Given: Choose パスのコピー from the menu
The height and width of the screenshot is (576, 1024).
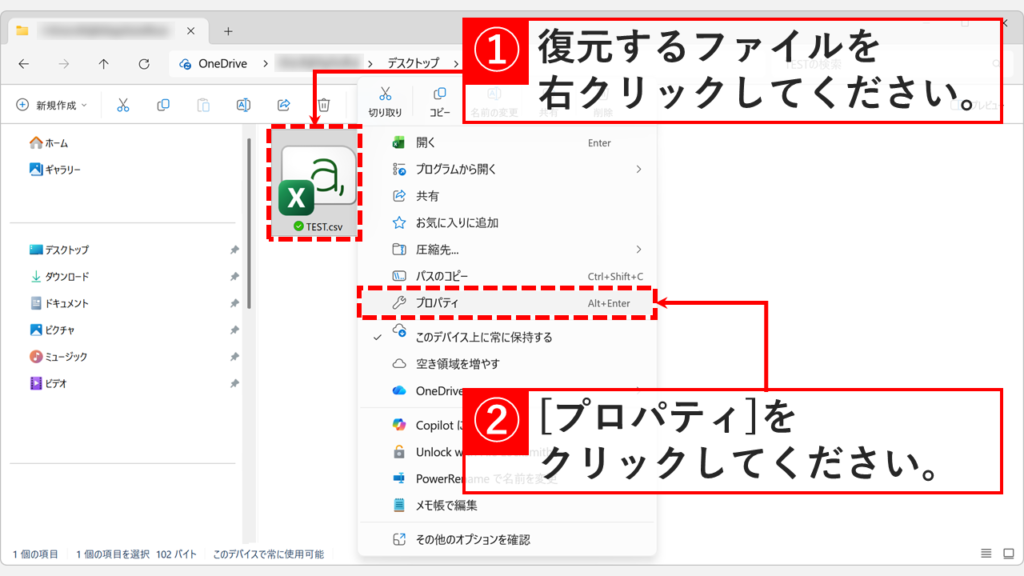Looking at the screenshot, I should tap(506, 276).
